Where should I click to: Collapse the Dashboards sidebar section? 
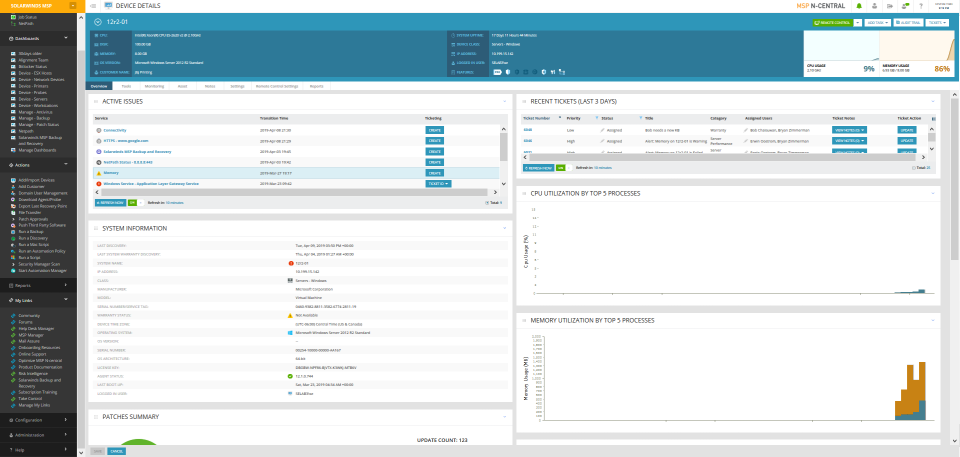65,38
